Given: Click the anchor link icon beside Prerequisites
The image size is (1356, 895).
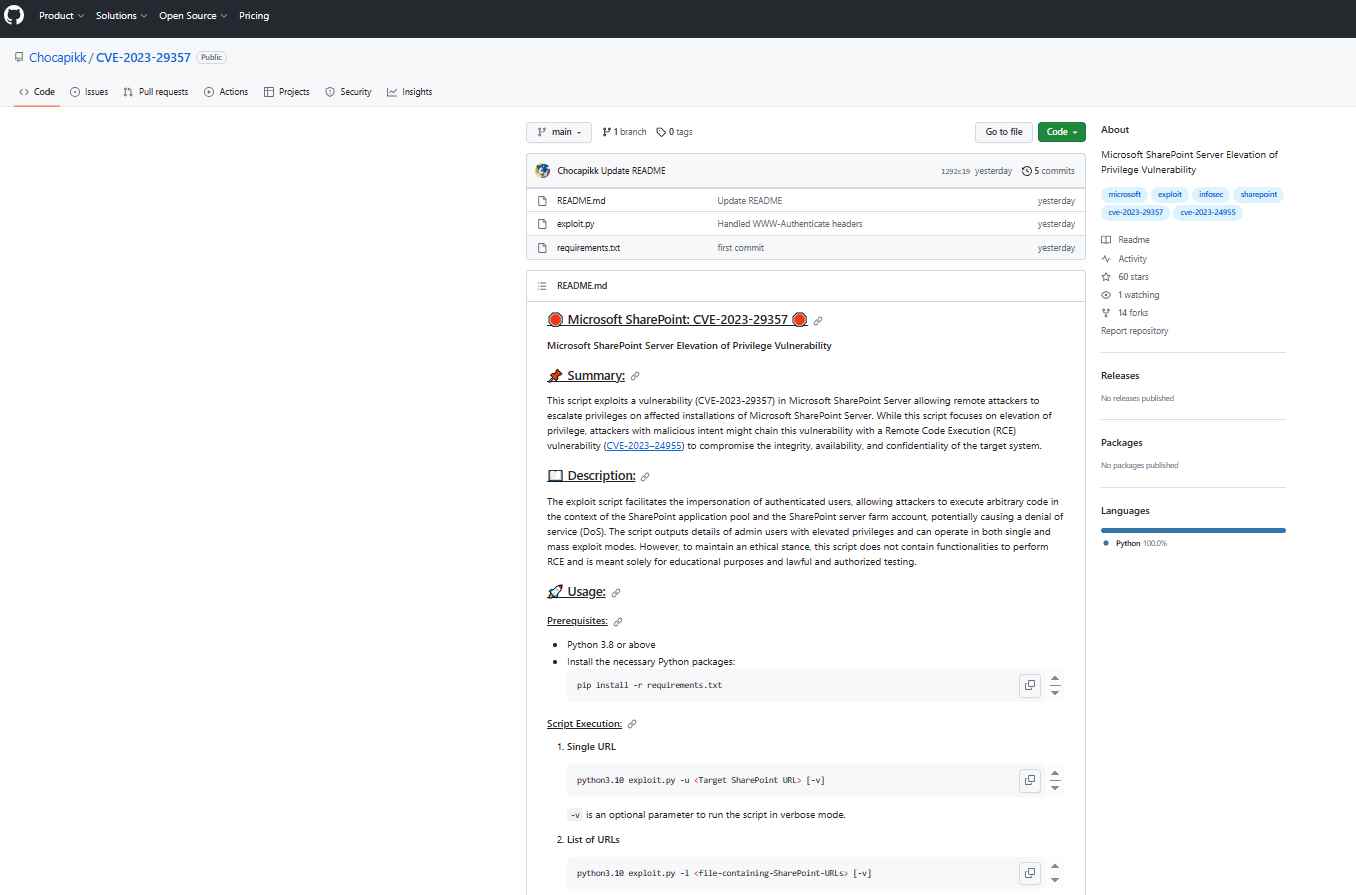Looking at the screenshot, I should click(x=617, y=622).
